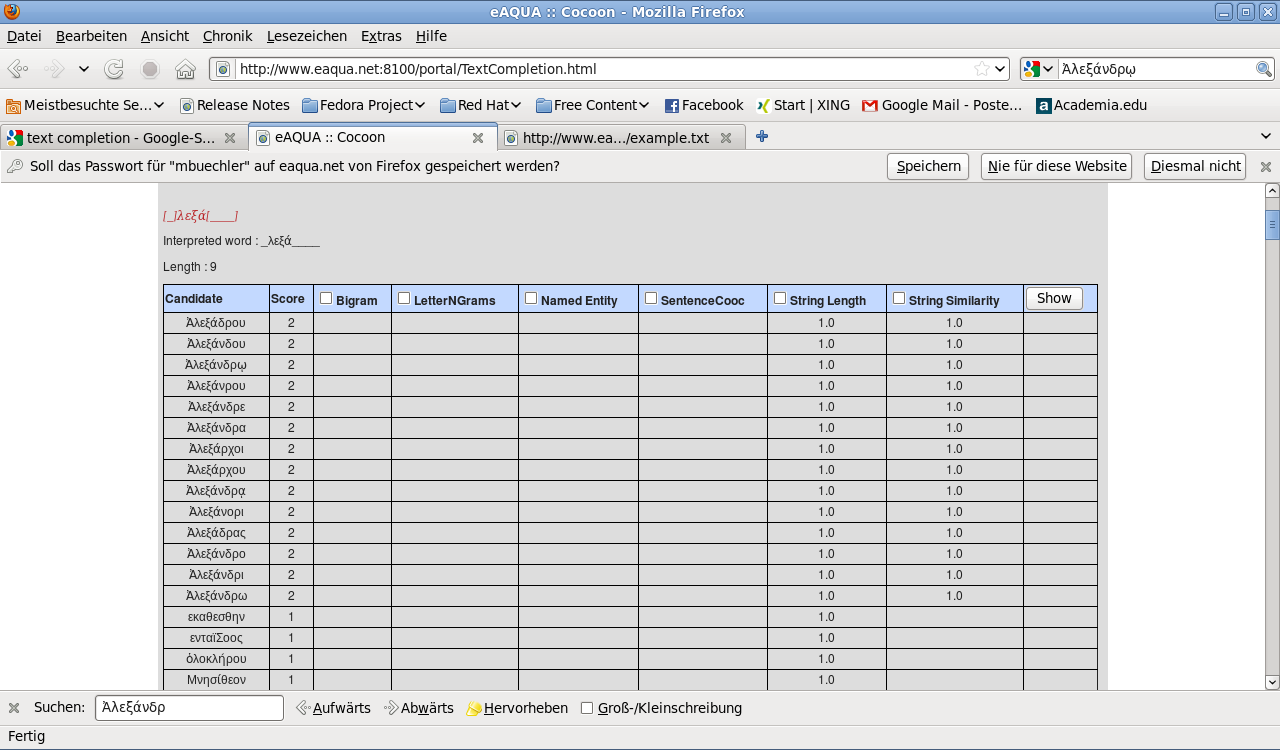The height and width of the screenshot is (750, 1280).
Task: Expand the Free Content bookmark folder
Action: (593, 105)
